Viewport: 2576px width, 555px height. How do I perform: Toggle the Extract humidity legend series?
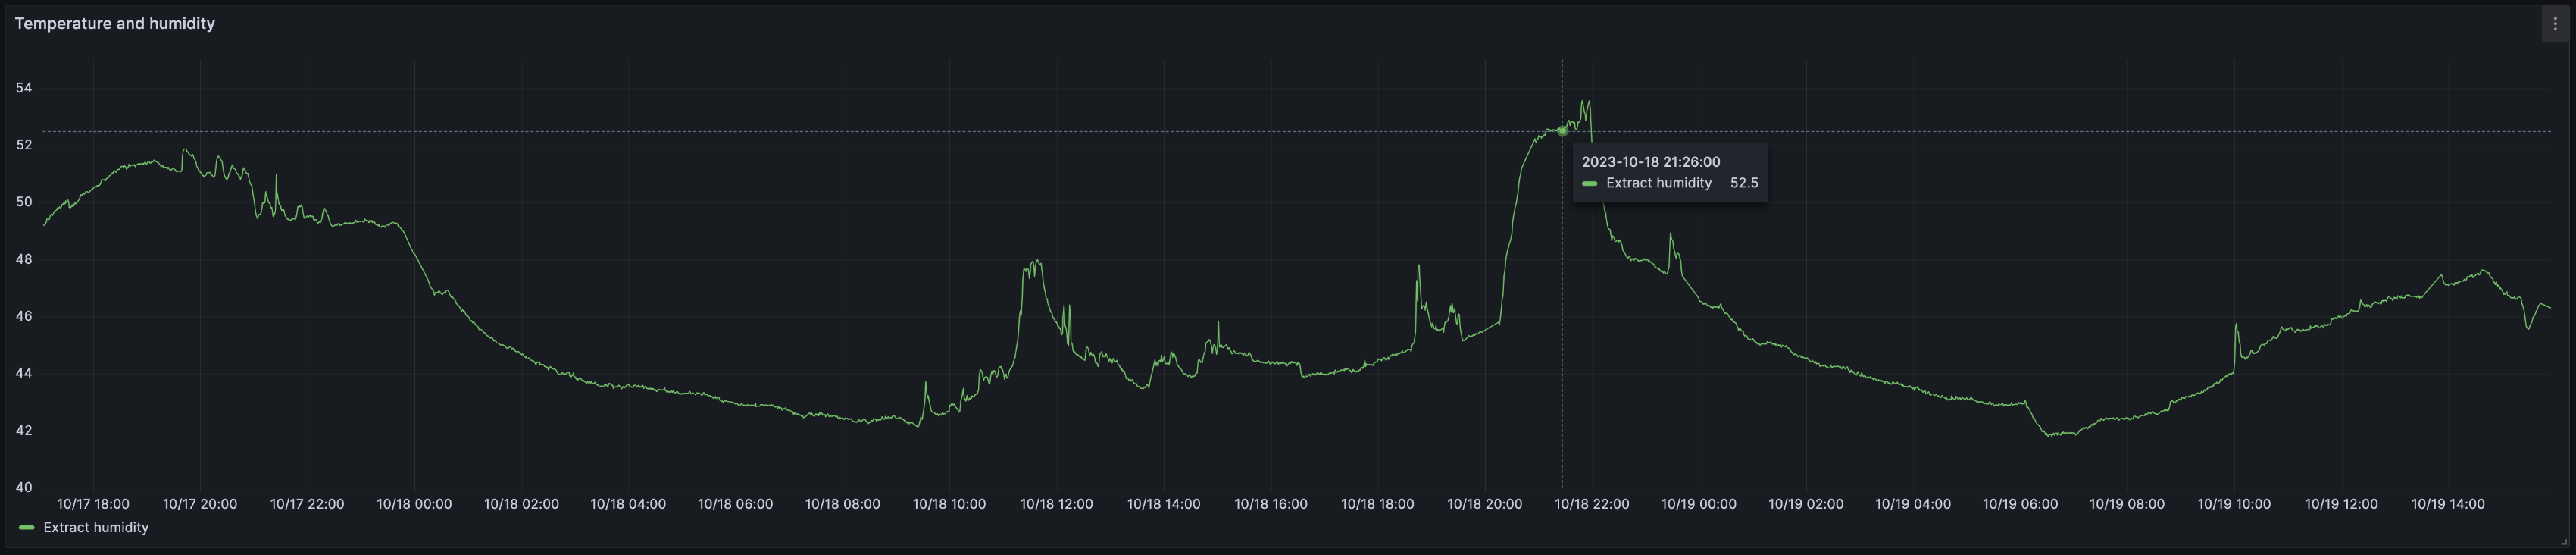click(96, 527)
